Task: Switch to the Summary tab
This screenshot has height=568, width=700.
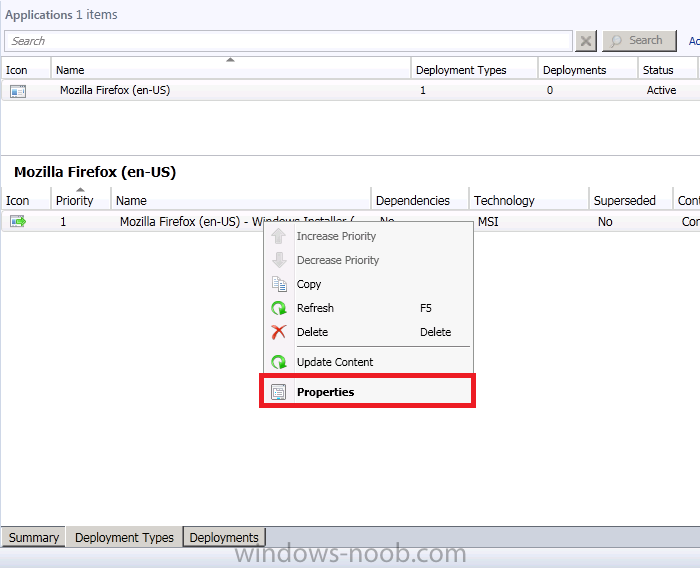Action: (x=33, y=537)
